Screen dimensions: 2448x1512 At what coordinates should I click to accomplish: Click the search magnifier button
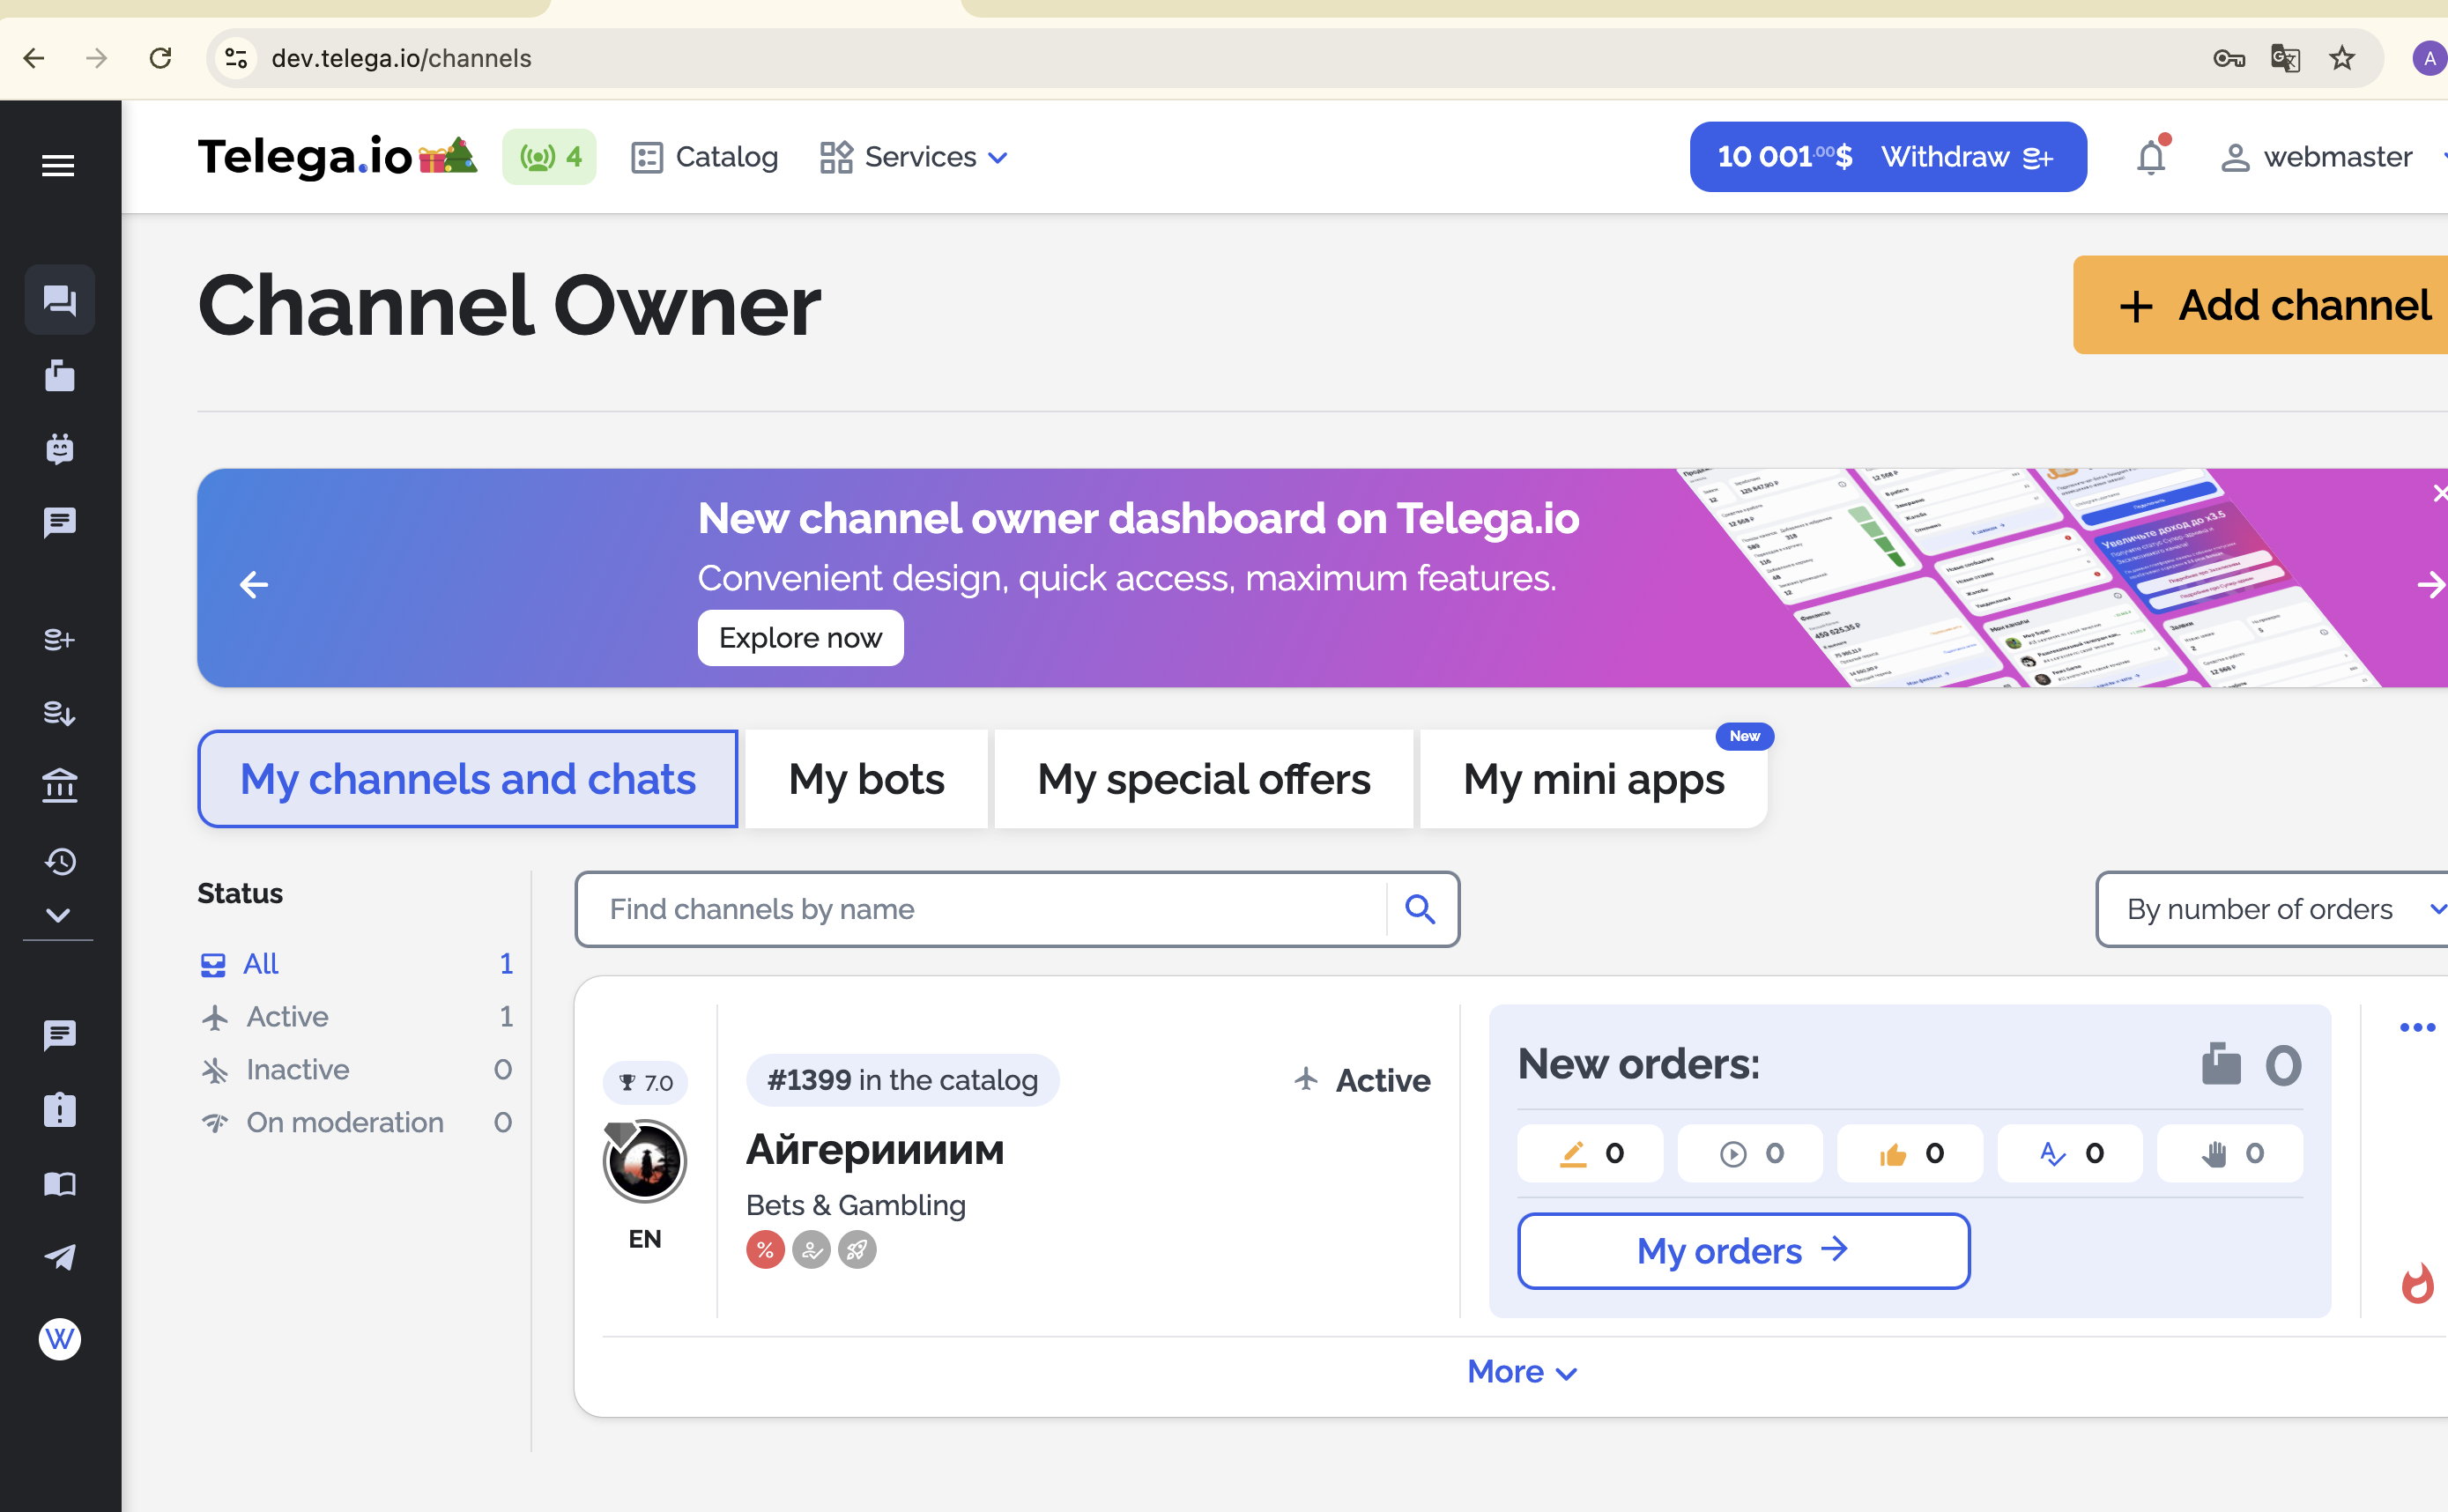pyautogui.click(x=1421, y=909)
